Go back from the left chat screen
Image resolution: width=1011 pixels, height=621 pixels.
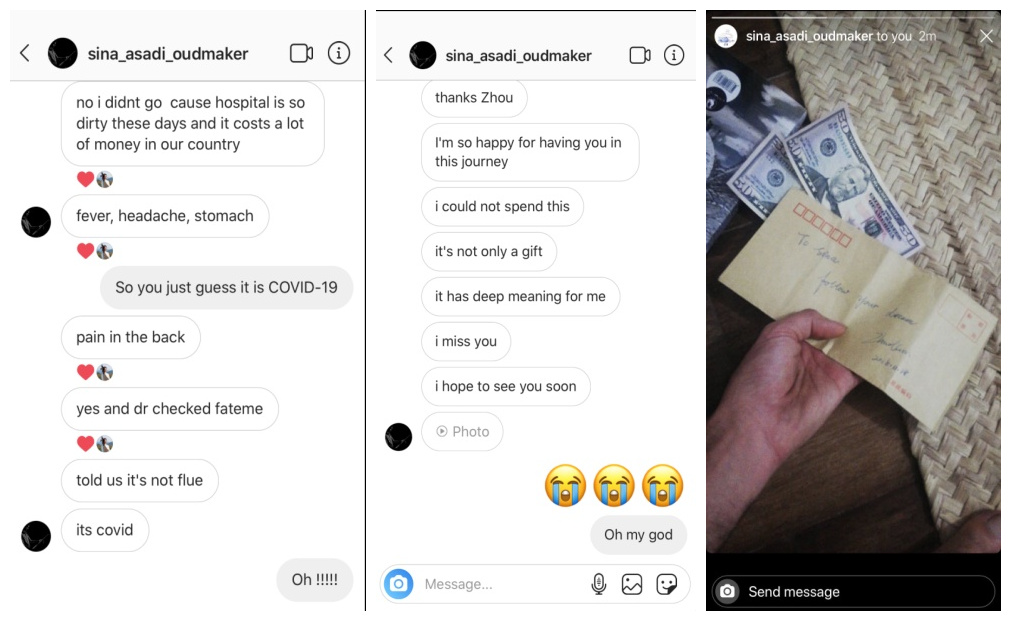25,53
